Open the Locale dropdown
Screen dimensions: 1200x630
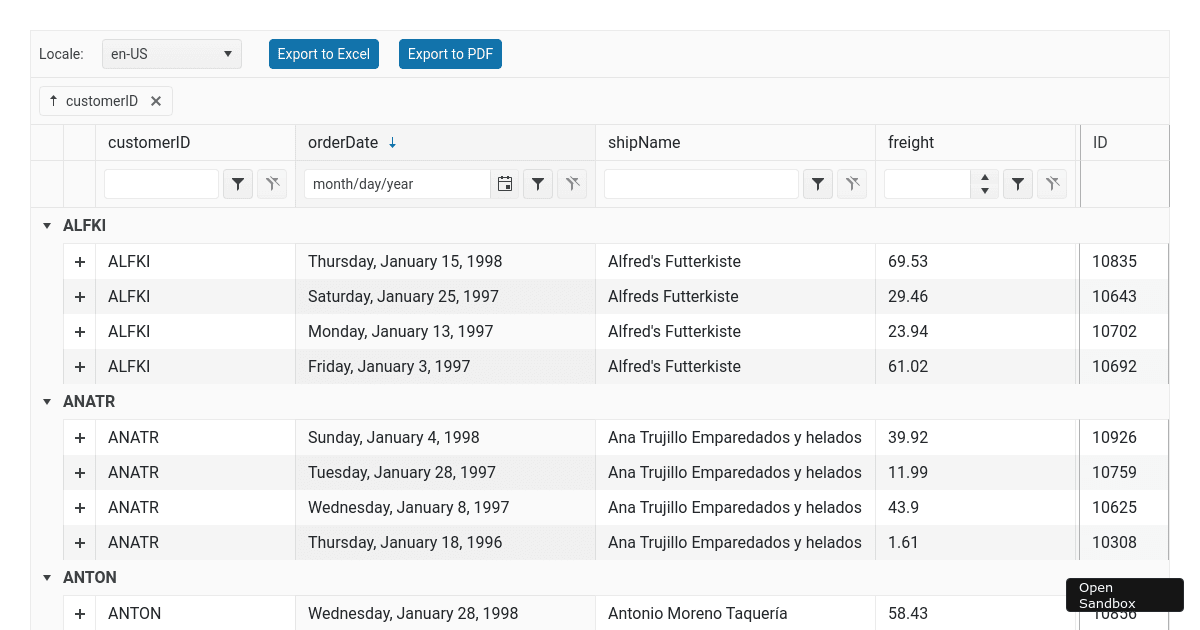[x=172, y=54]
